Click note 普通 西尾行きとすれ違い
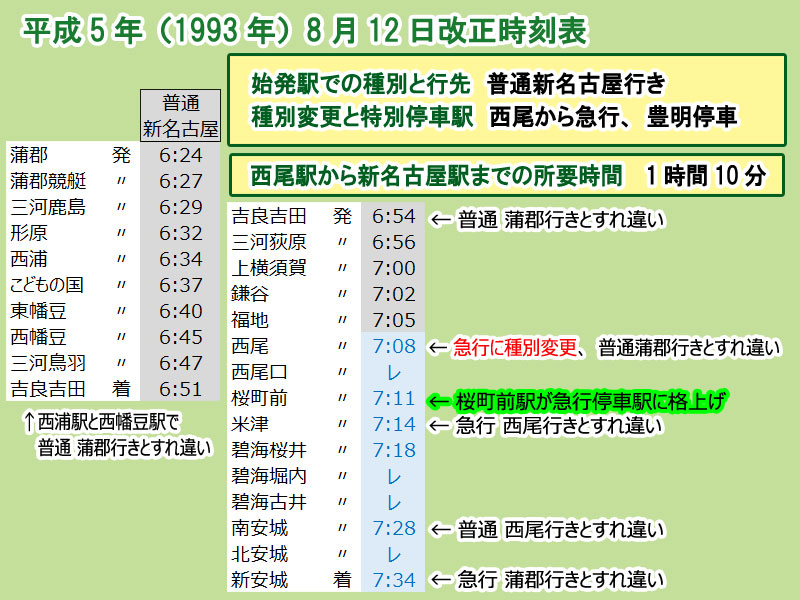 561,530
